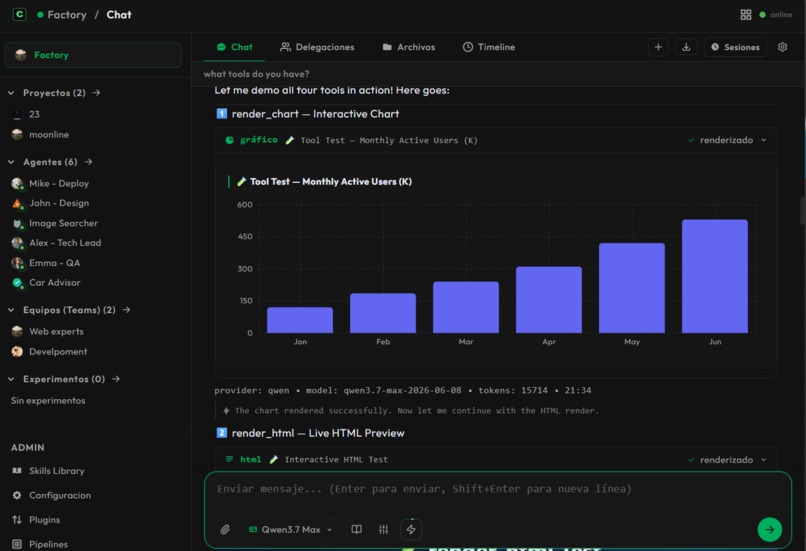Screen dimensions: 806x551
Task: Collapse the Equipos (Teams) (2) section chevron
Action: 11,310
